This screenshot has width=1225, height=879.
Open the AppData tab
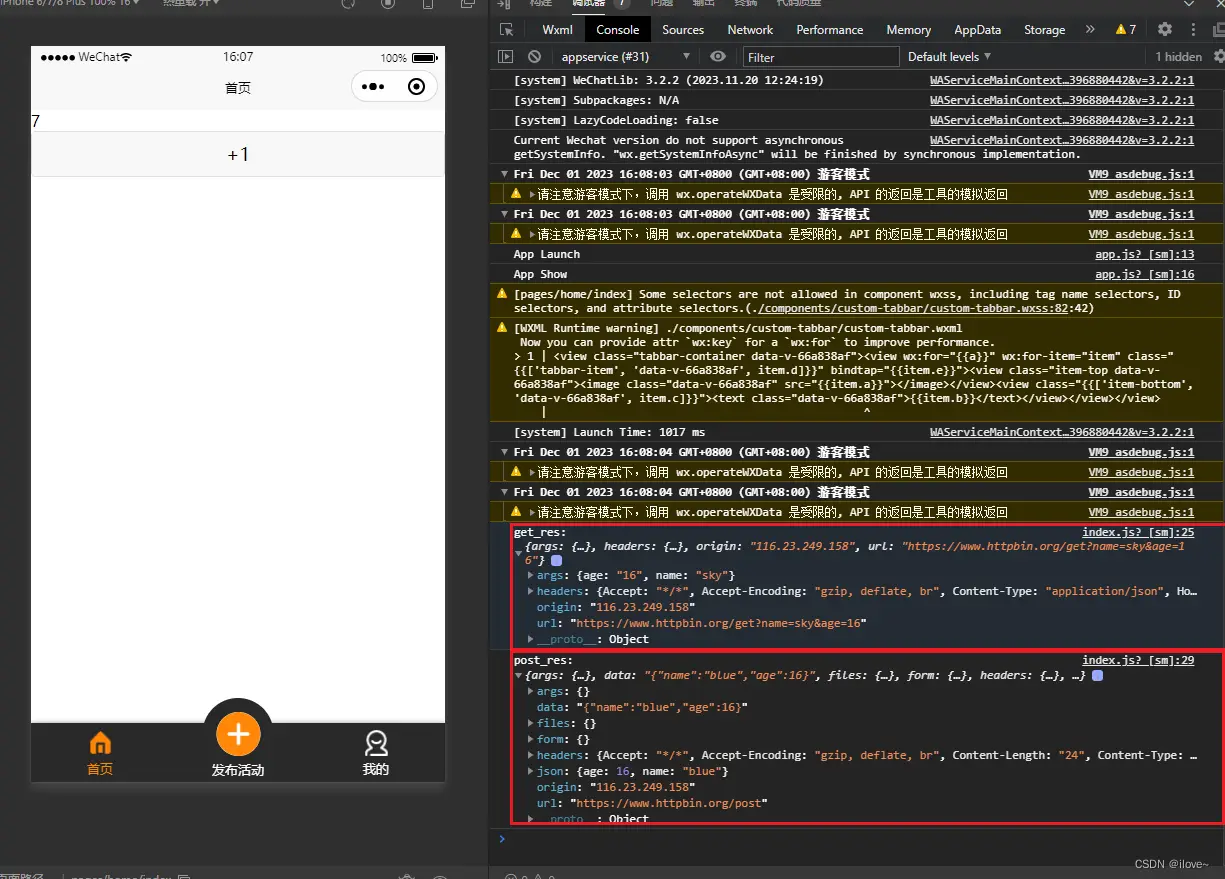(x=977, y=30)
